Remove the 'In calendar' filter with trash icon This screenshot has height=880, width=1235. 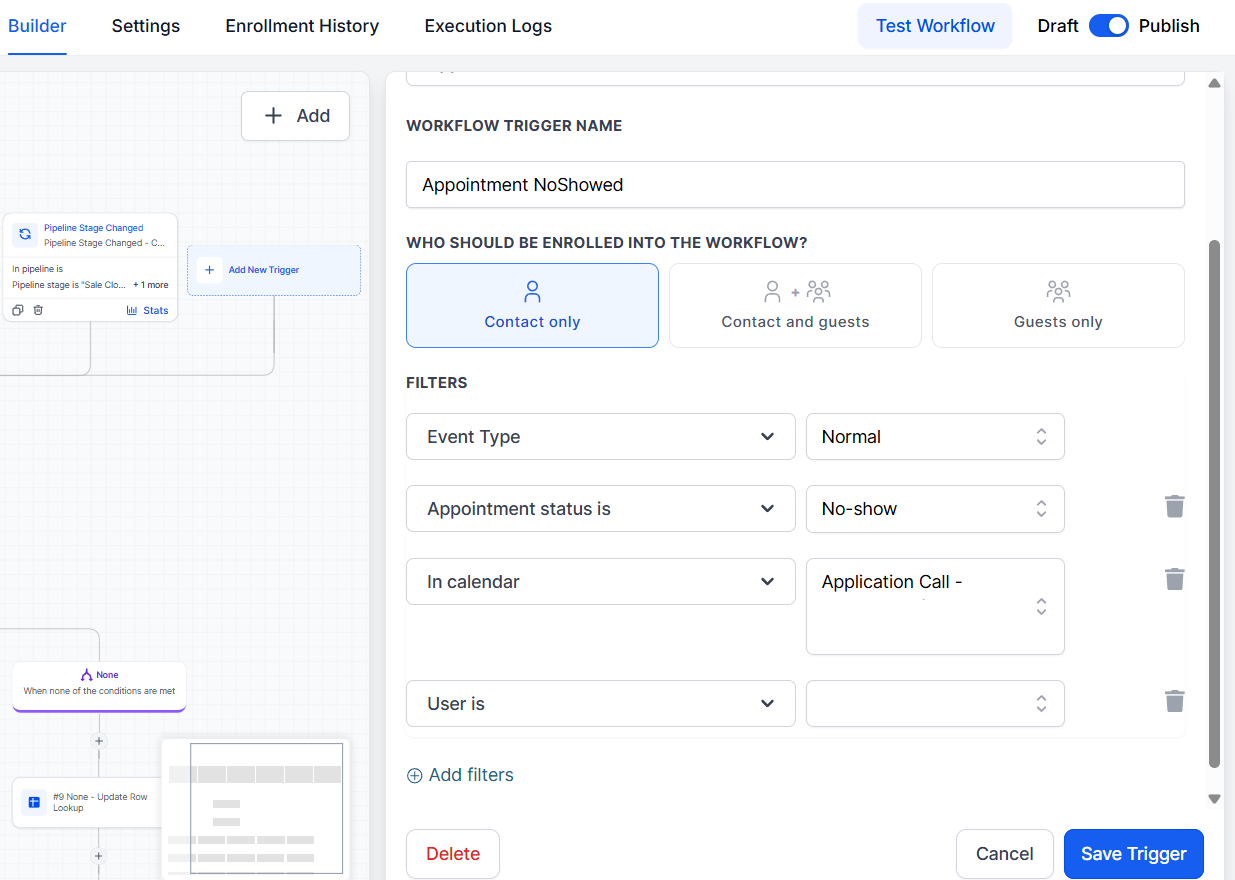(x=1174, y=579)
